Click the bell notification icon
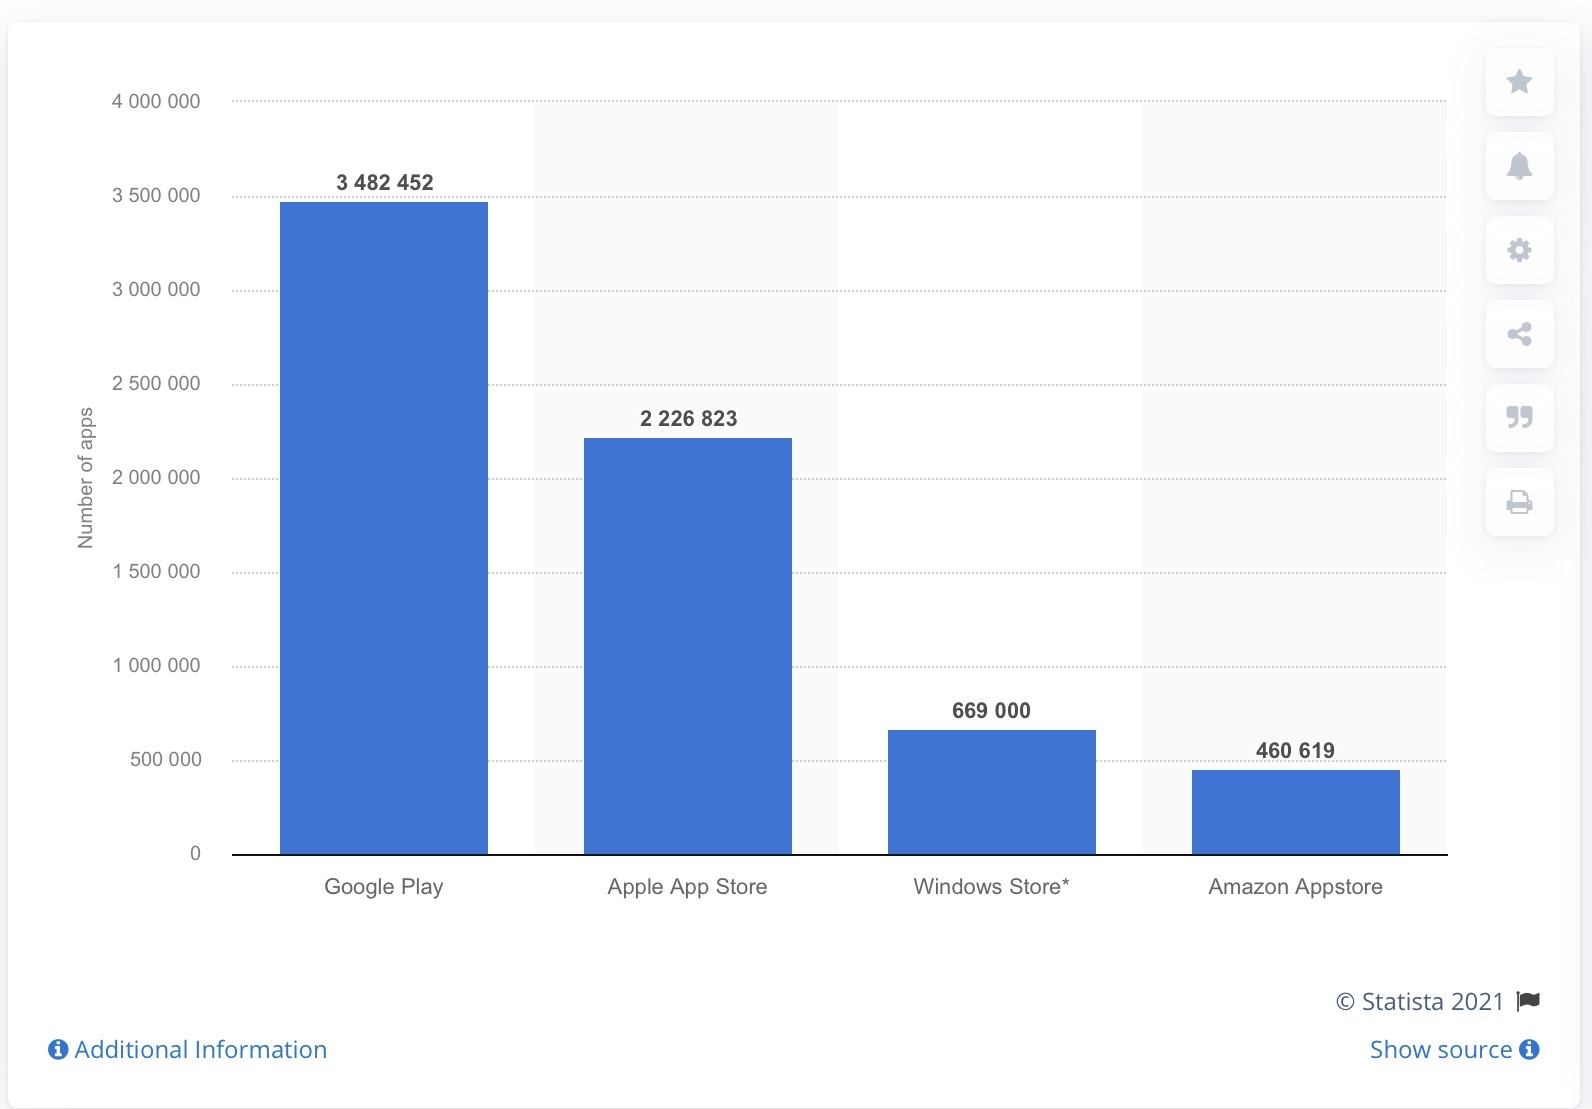Viewport: 1592px width, 1109px height. pyautogui.click(x=1519, y=166)
